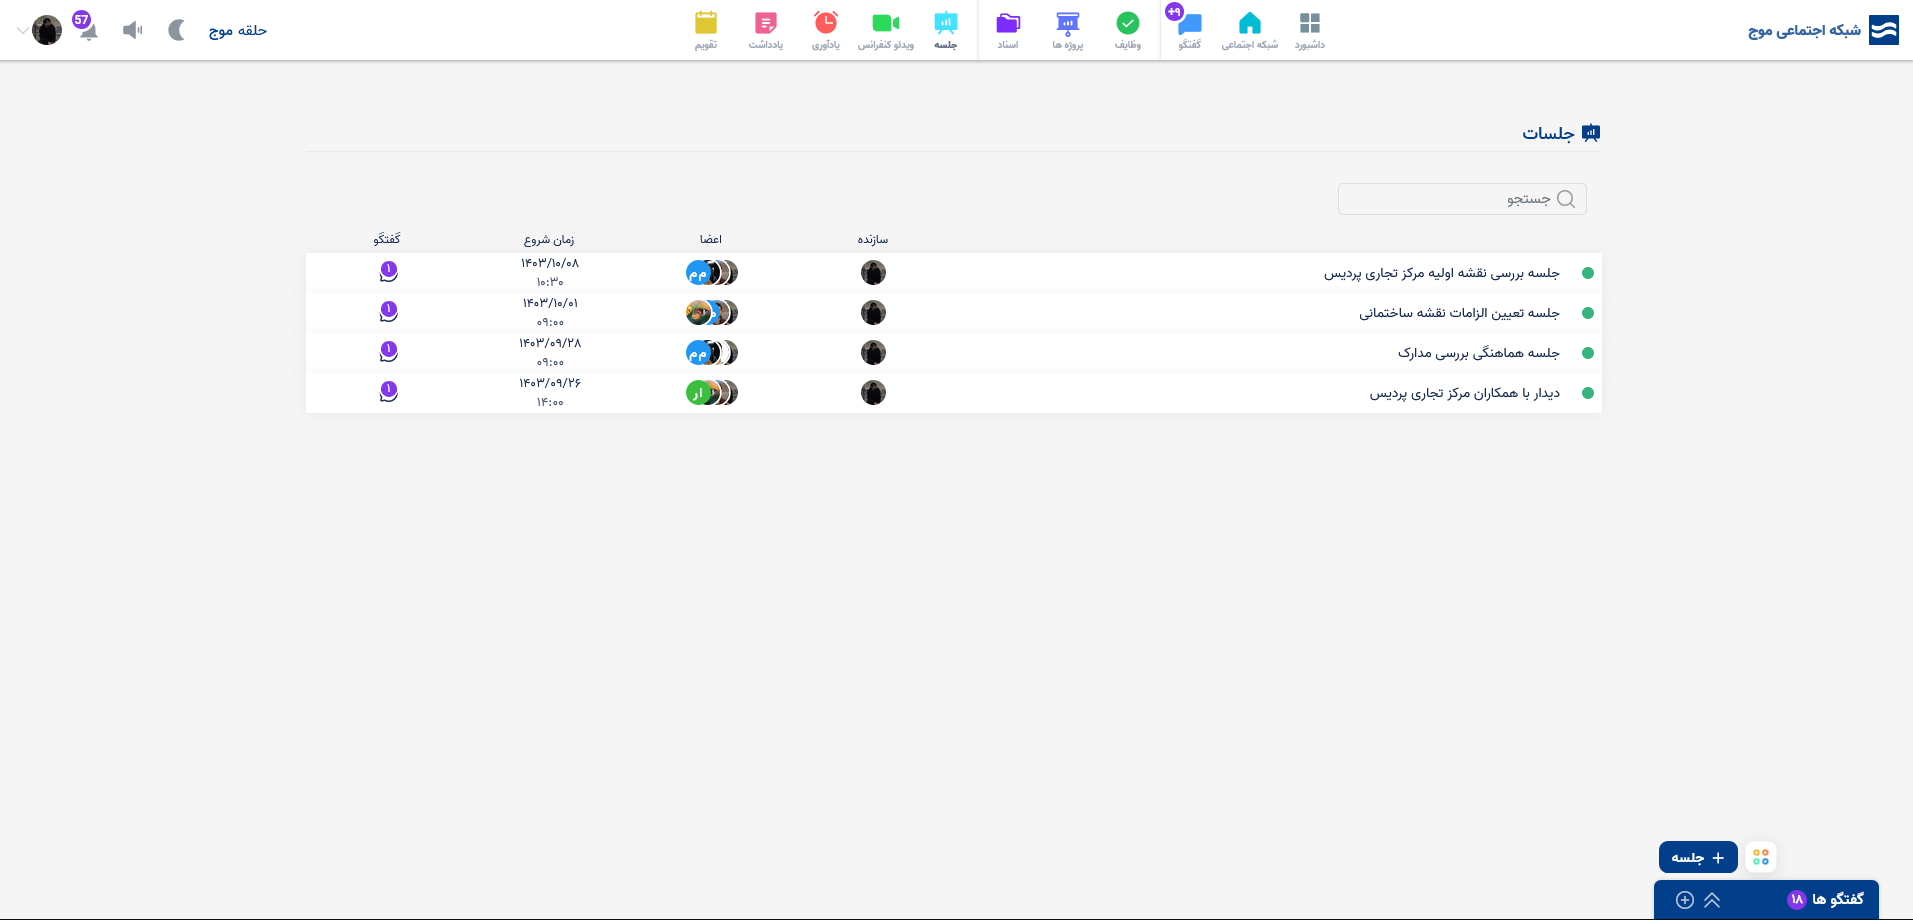The image size is (1913, 920).
Task: Open the یادداشت notes icon
Action: click(x=766, y=23)
